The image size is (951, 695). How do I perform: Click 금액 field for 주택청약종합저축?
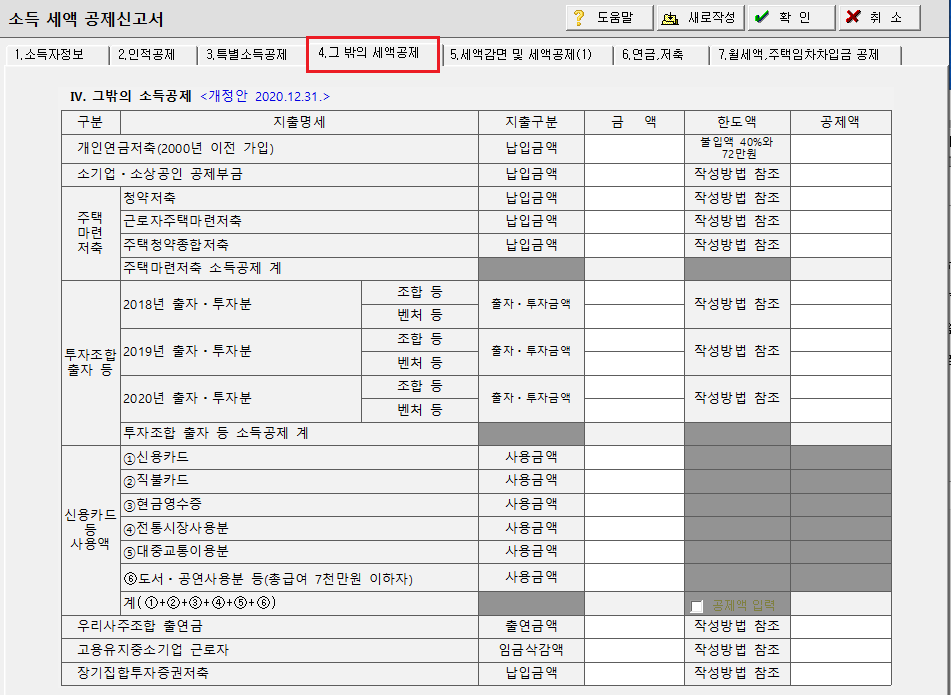634,246
